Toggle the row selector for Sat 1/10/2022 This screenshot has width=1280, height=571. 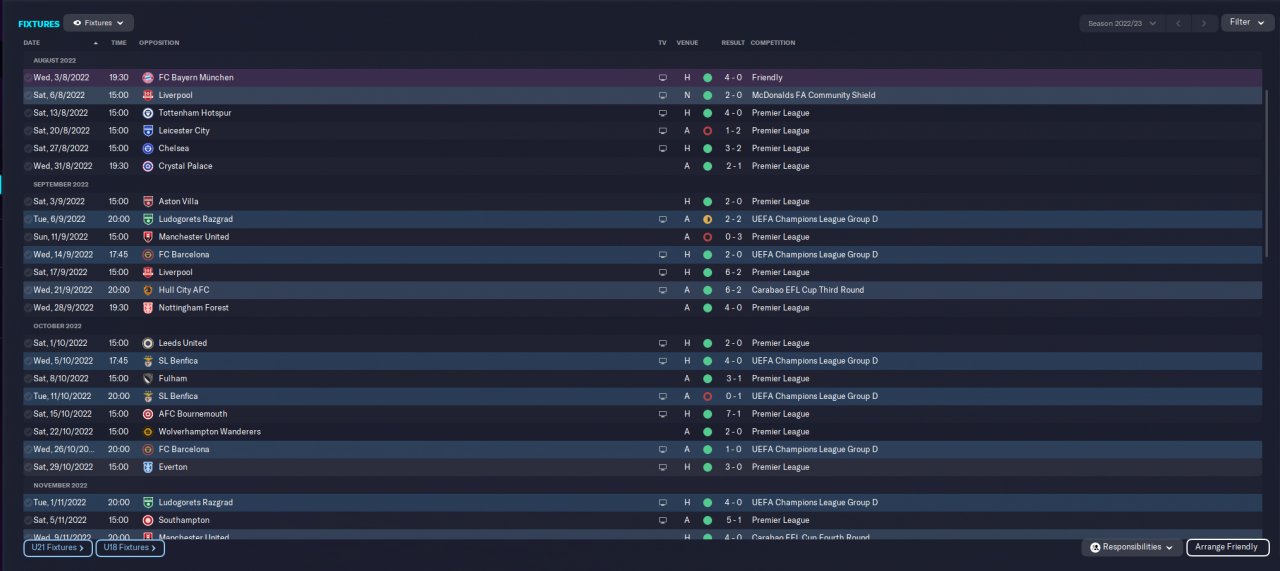pyautogui.click(x=28, y=343)
